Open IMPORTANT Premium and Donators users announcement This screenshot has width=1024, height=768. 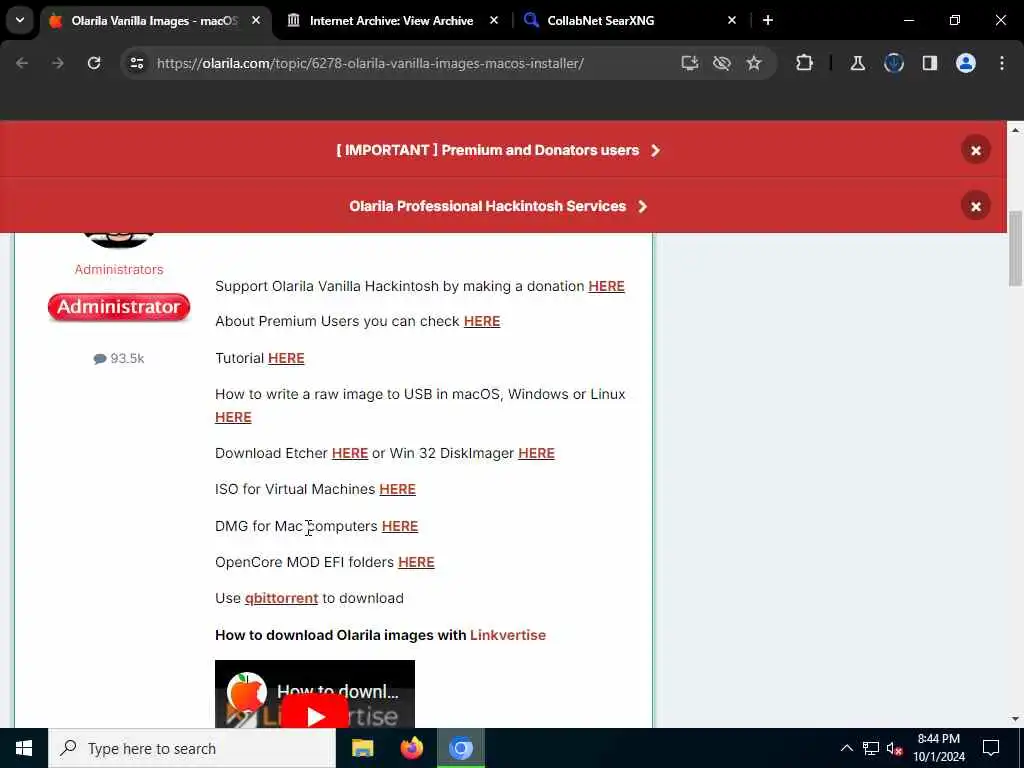[498, 150]
